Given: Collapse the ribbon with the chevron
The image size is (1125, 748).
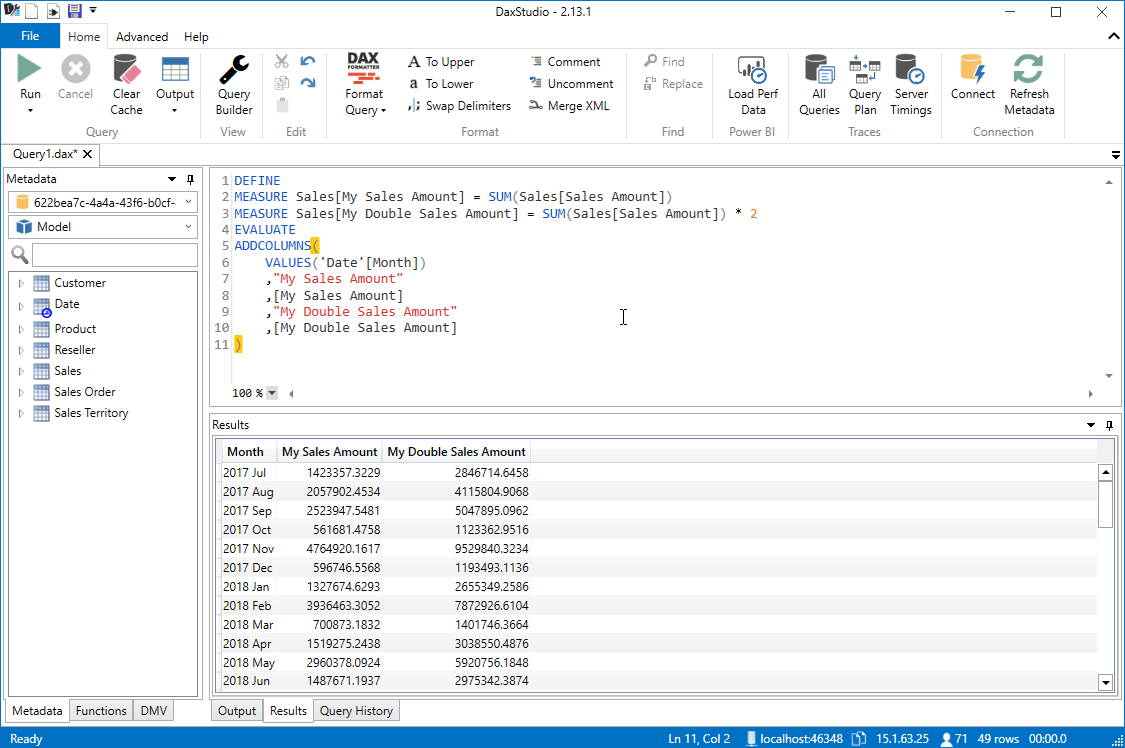Looking at the screenshot, I should pyautogui.click(x=1114, y=36).
